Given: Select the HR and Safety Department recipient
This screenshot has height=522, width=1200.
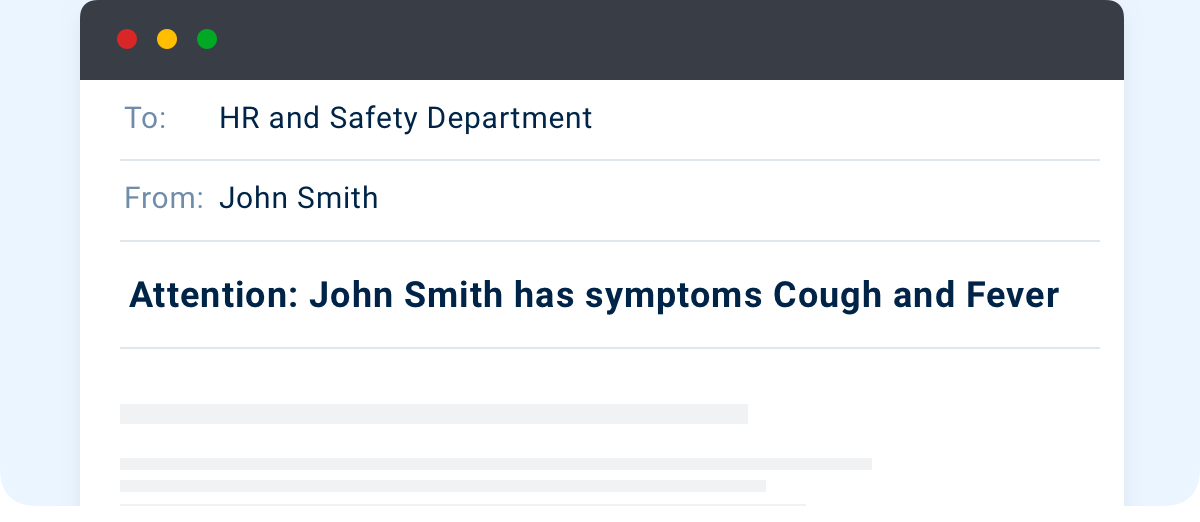Looking at the screenshot, I should click(x=406, y=118).
